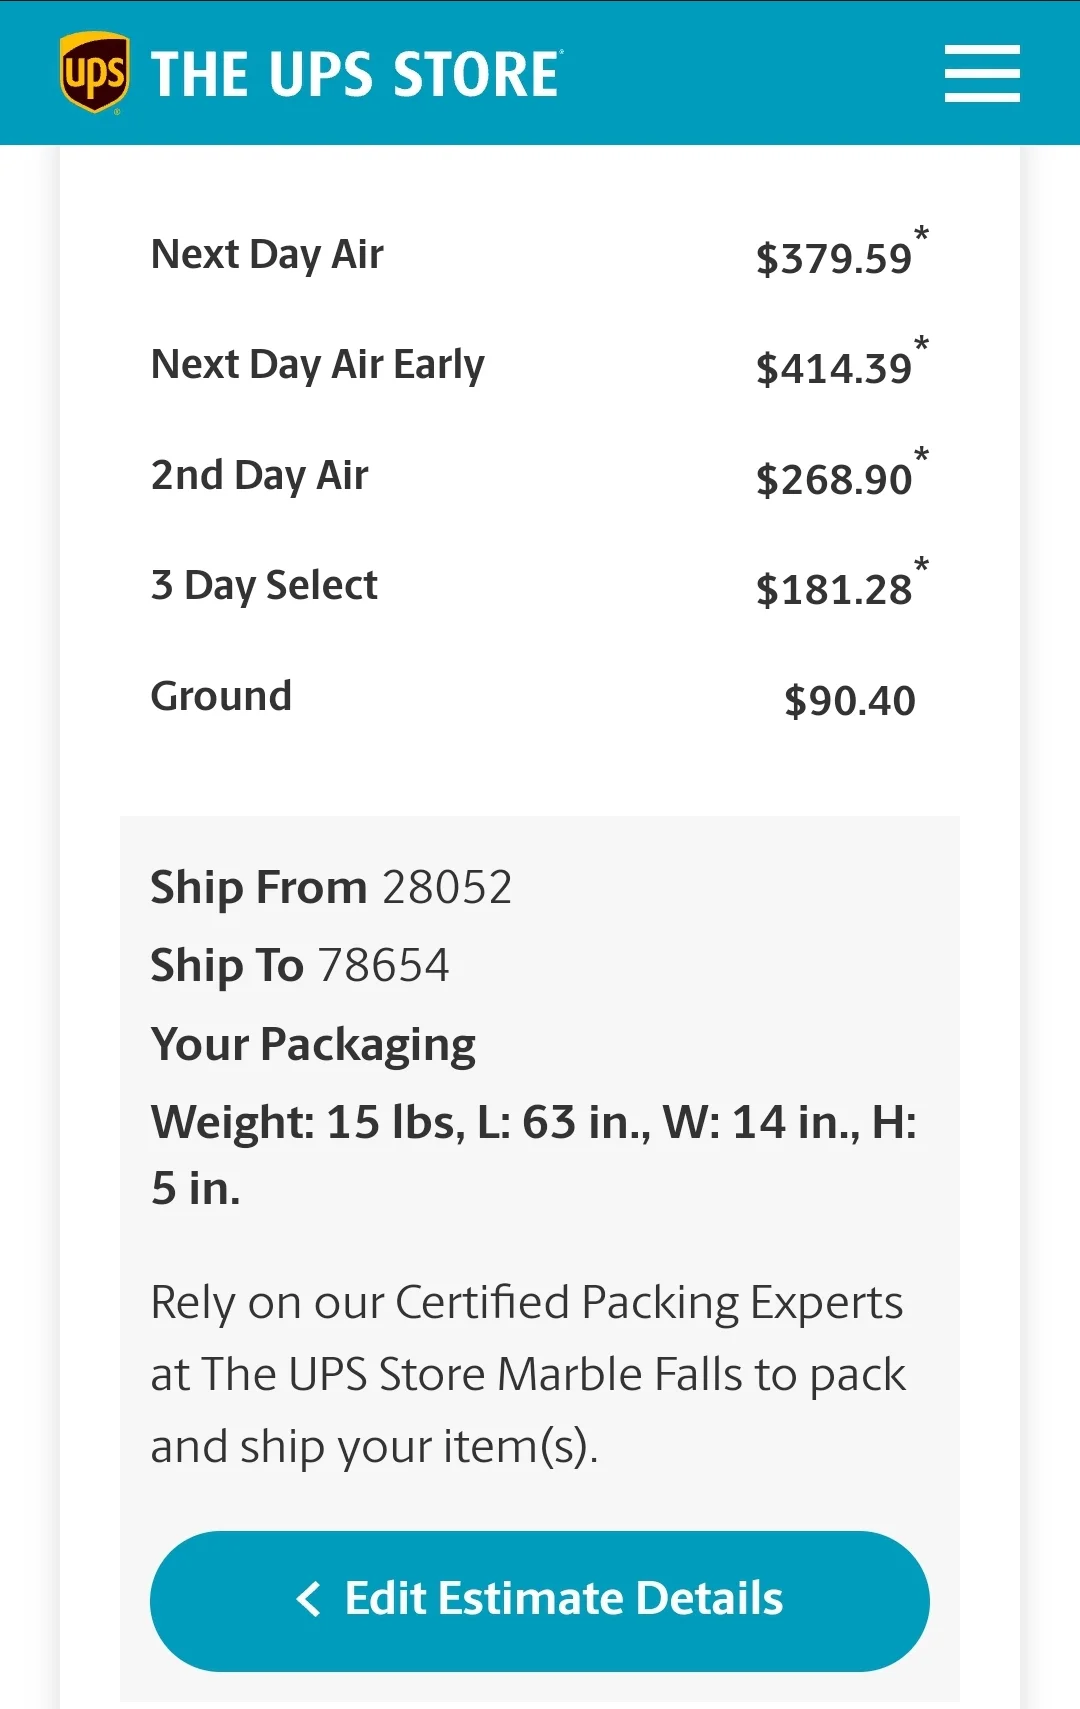Click the back chevron in Edit button
The image size is (1080, 1709).
[309, 1599]
